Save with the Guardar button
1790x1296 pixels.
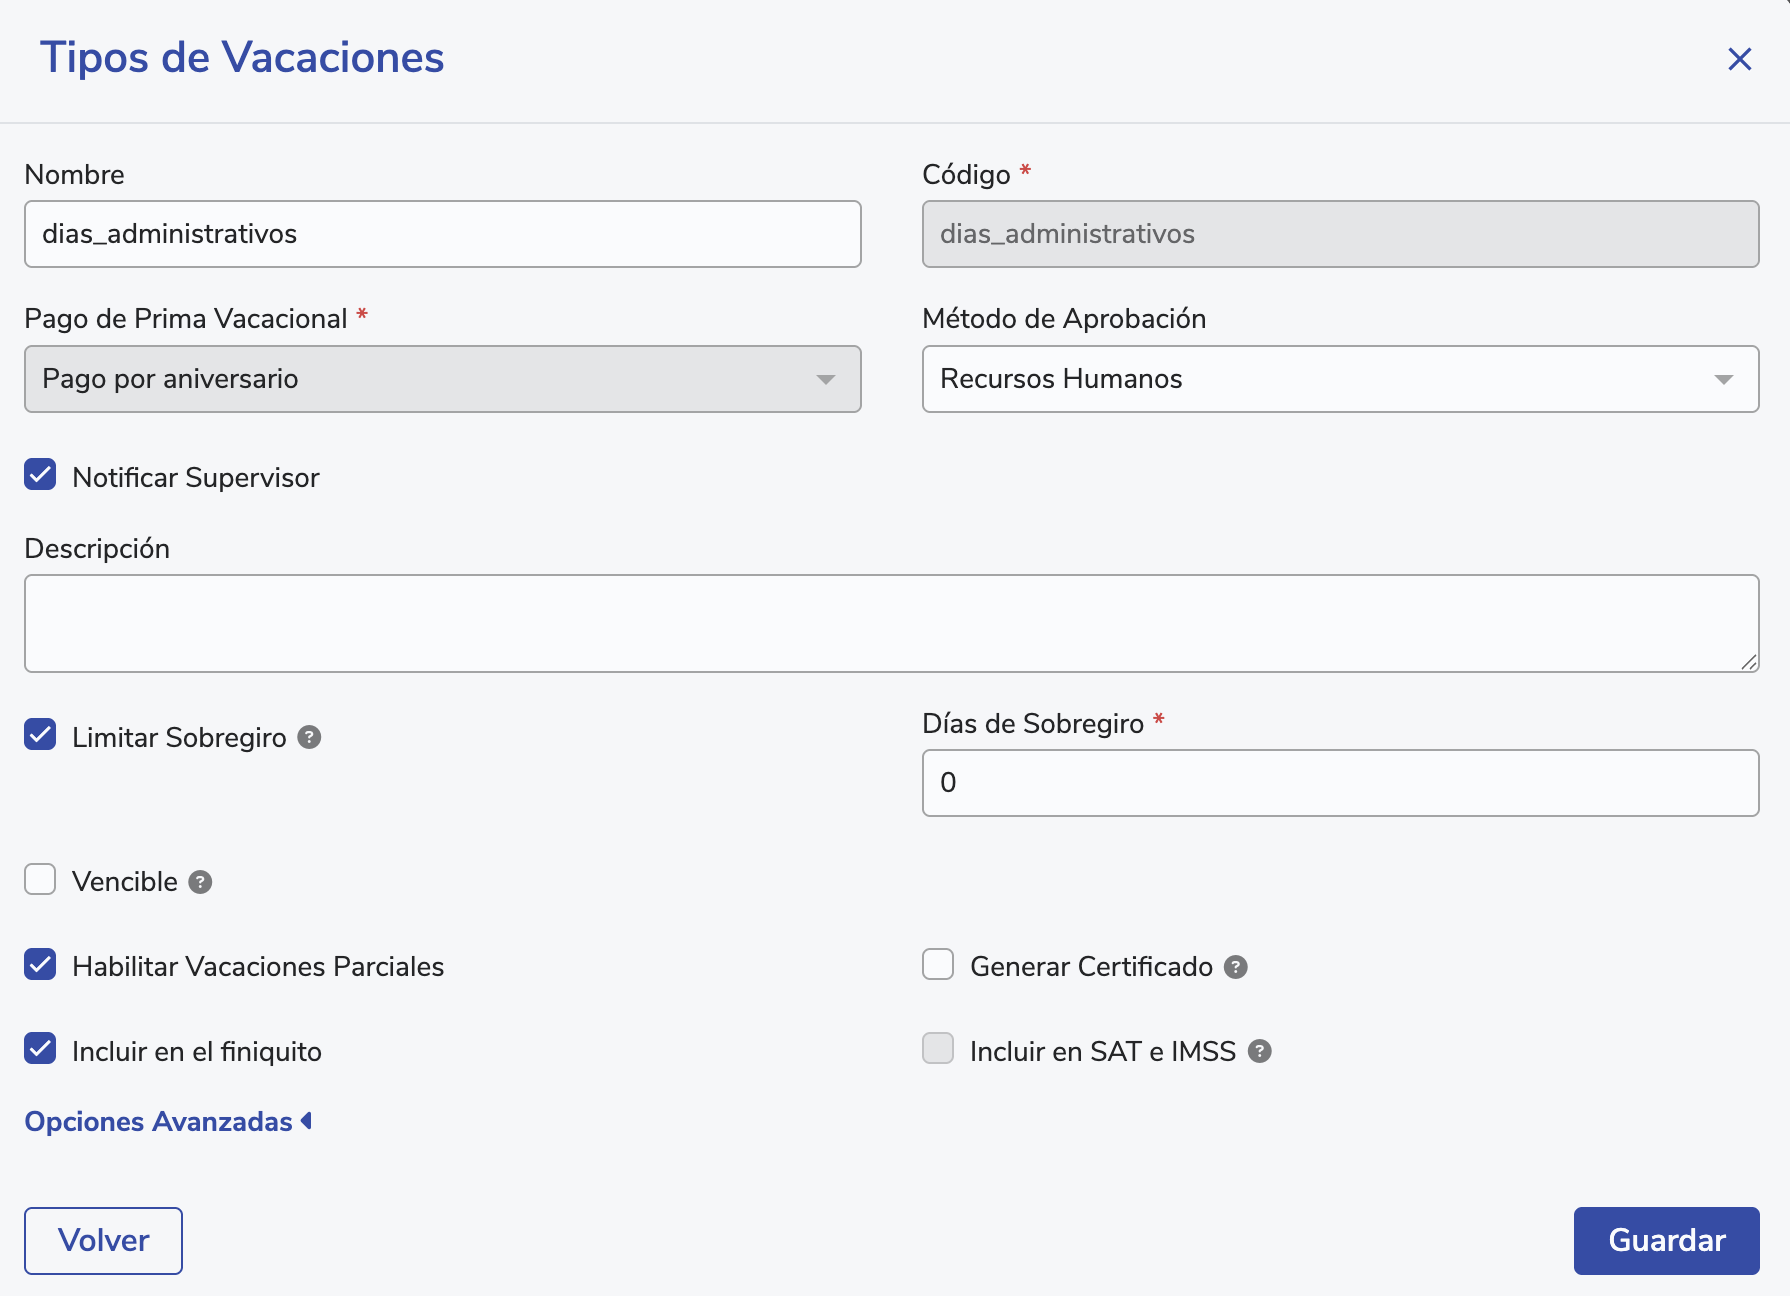1667,1241
